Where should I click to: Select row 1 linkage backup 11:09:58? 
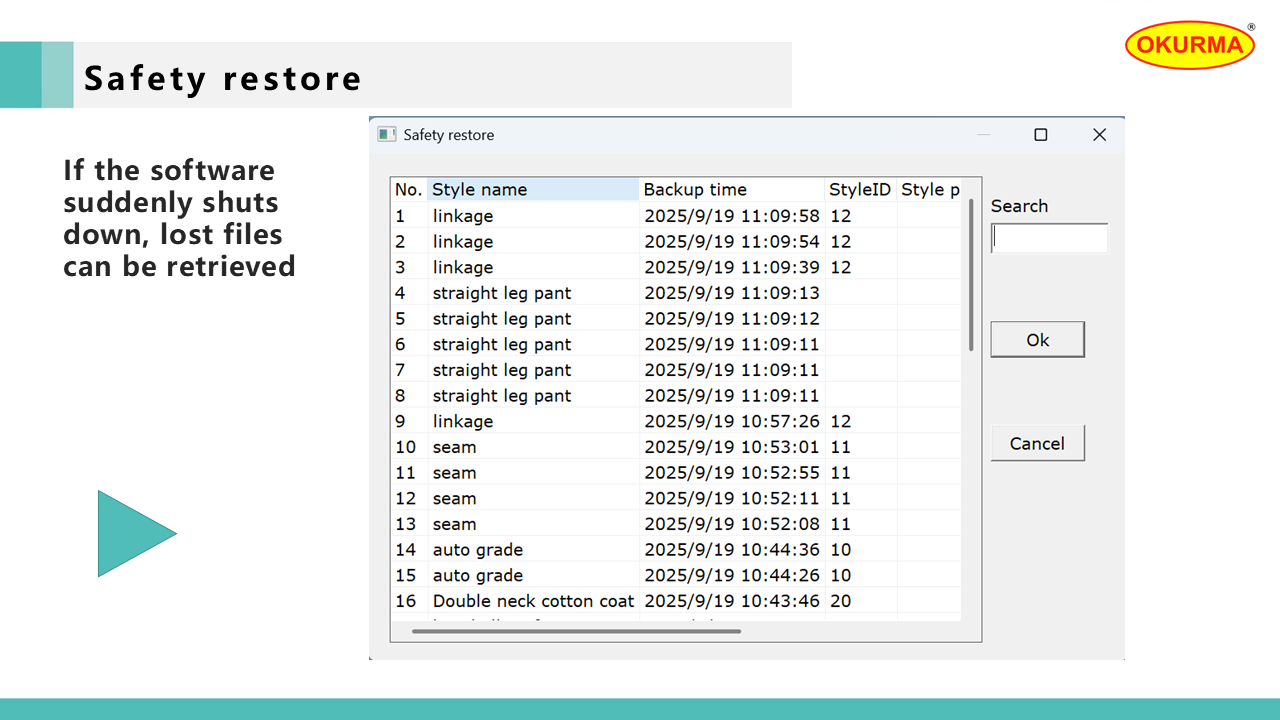point(463,216)
